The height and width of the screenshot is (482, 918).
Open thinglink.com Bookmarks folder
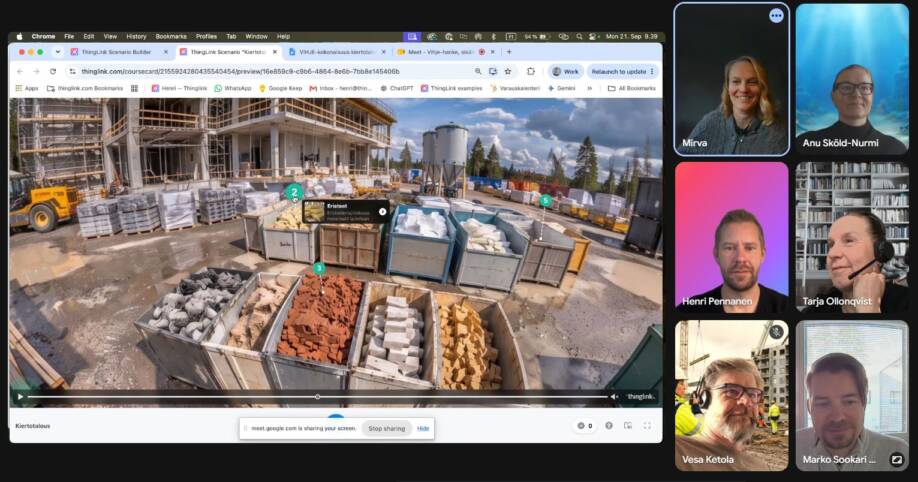[85, 88]
